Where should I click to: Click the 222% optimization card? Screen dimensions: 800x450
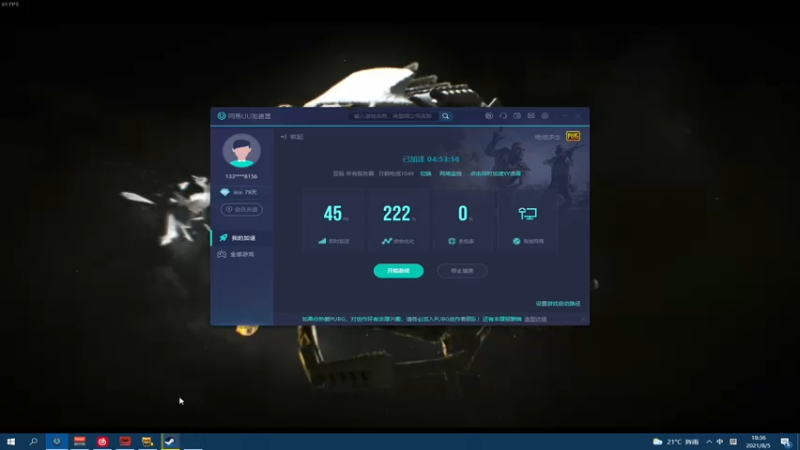[398, 220]
